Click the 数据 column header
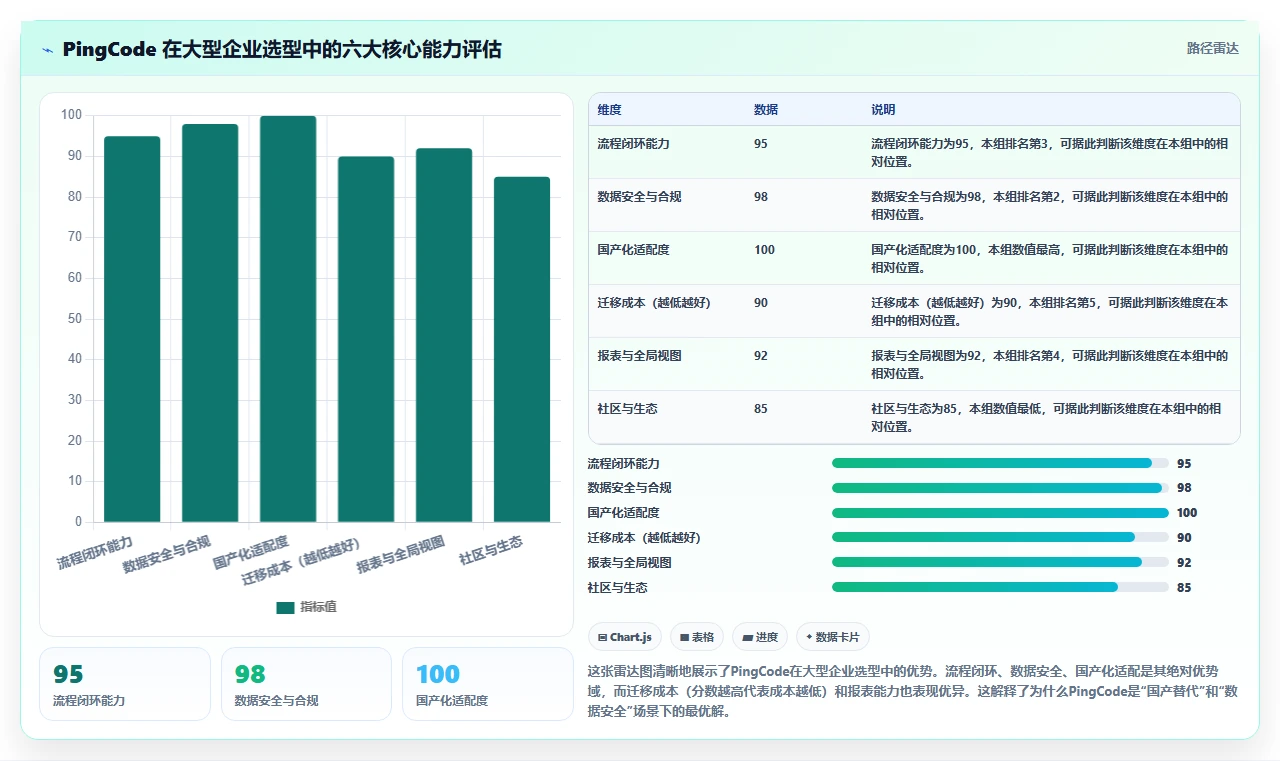Image resolution: width=1280 pixels, height=761 pixels. point(766,109)
